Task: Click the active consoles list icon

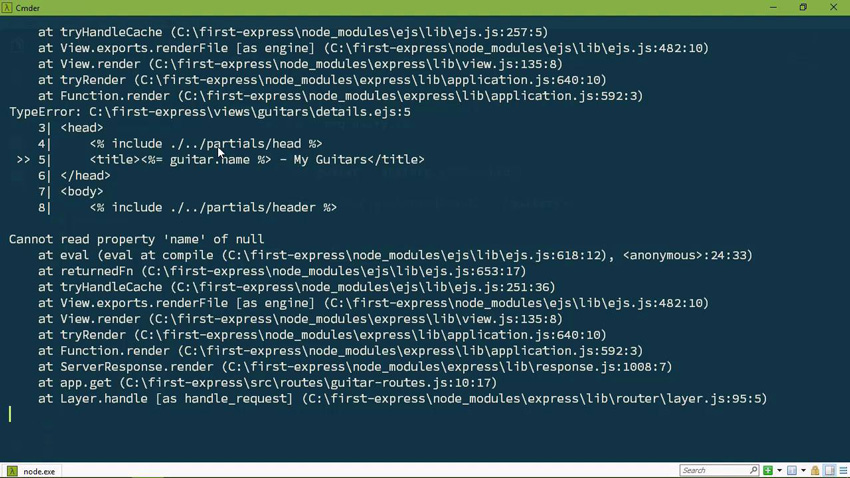Action: click(791, 470)
